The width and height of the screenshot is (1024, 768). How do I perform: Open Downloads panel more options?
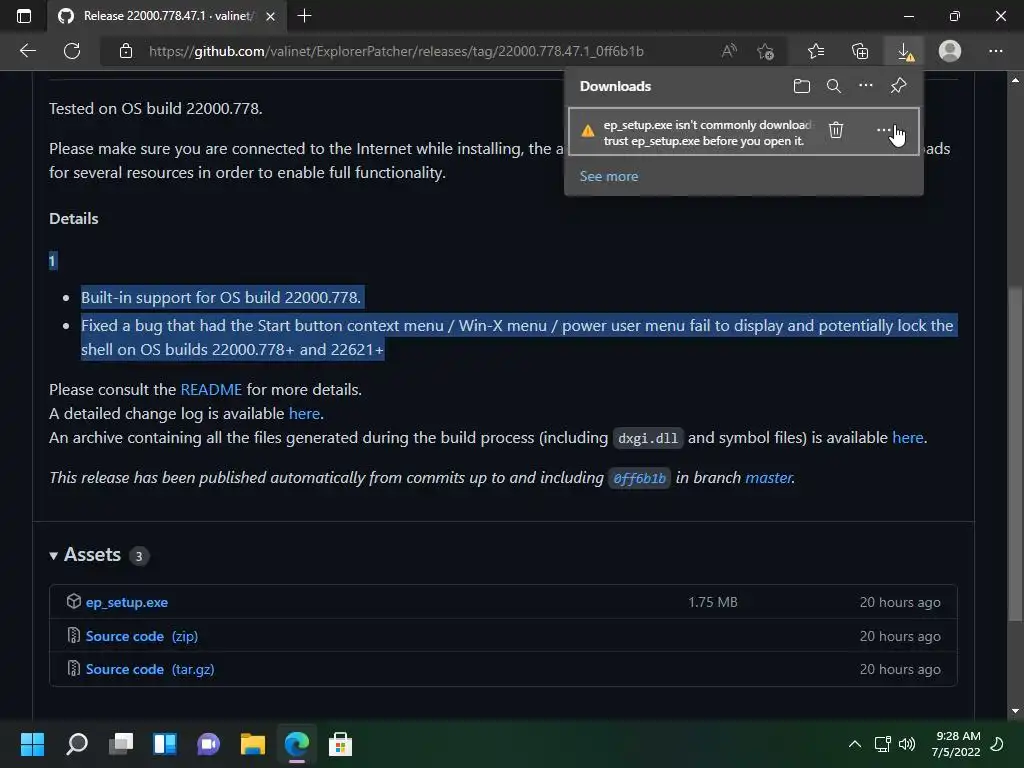click(x=865, y=86)
